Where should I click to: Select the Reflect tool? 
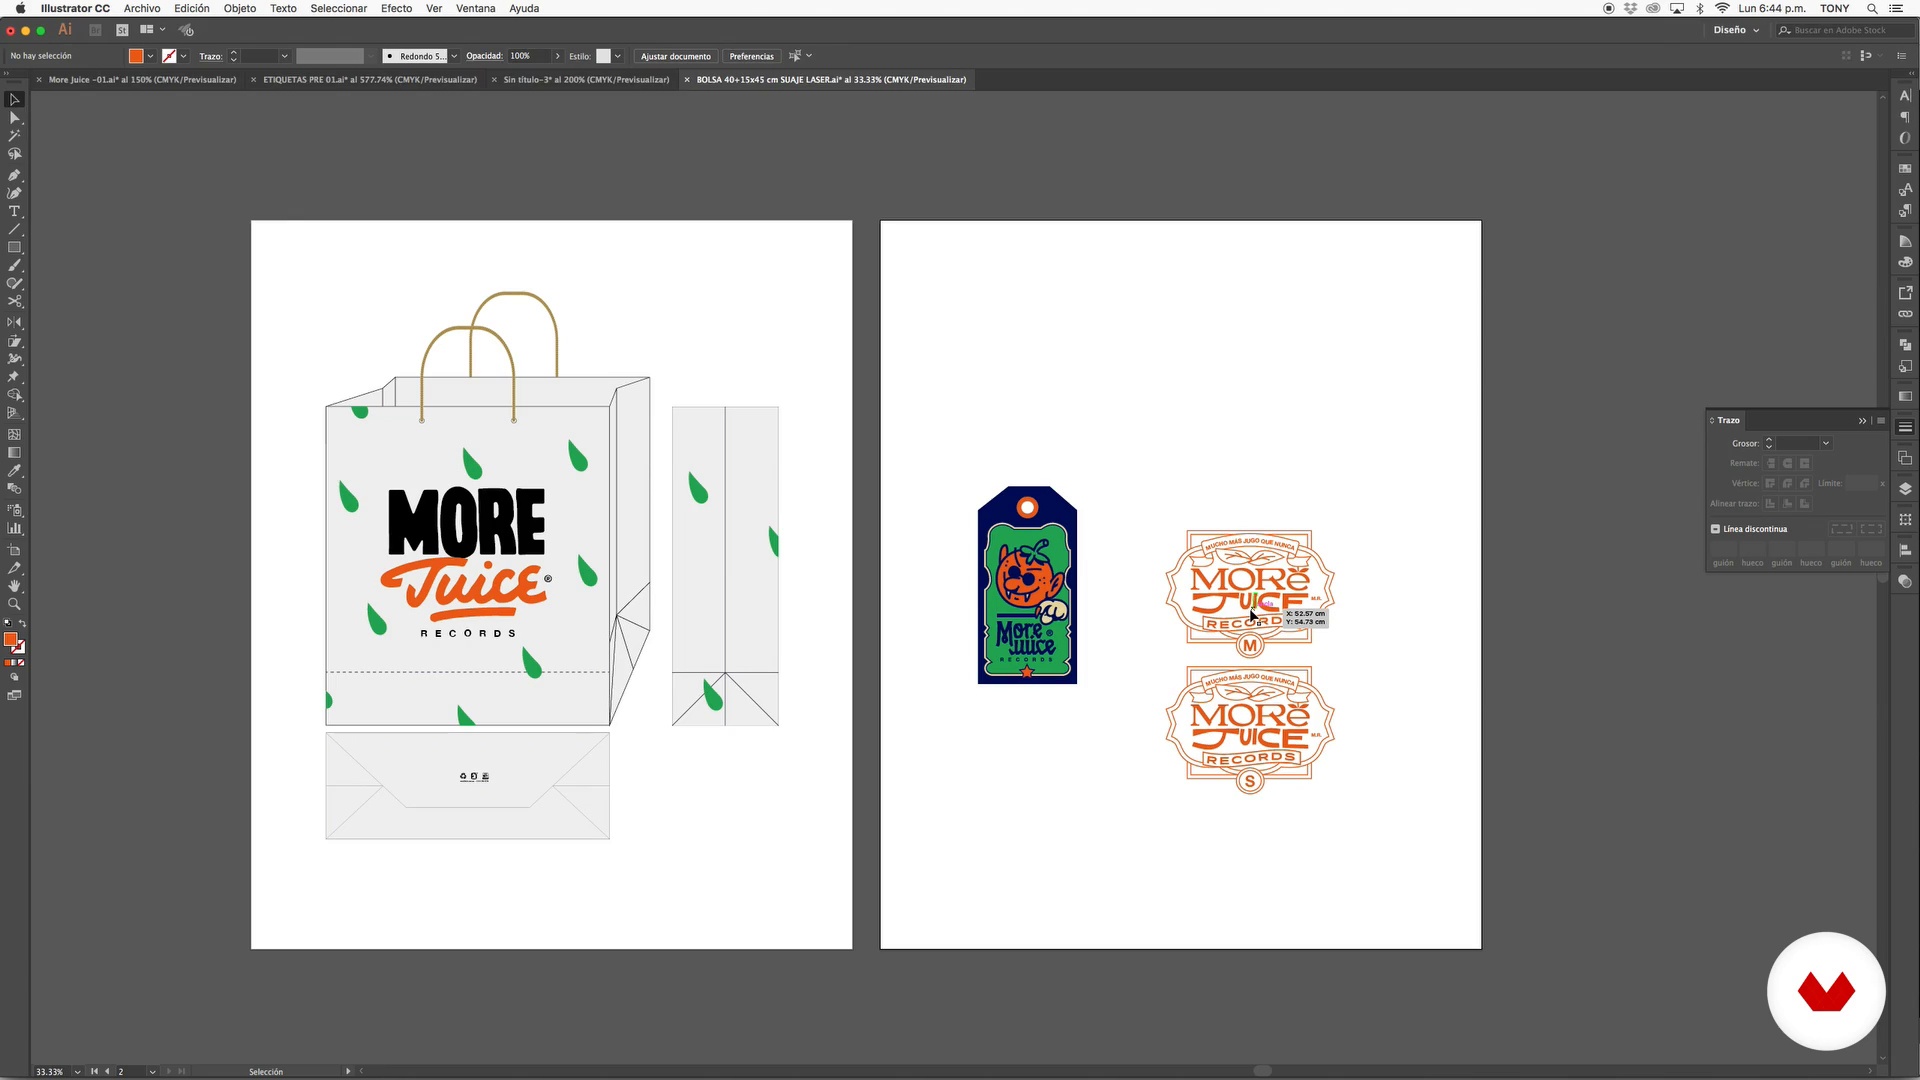coord(14,322)
